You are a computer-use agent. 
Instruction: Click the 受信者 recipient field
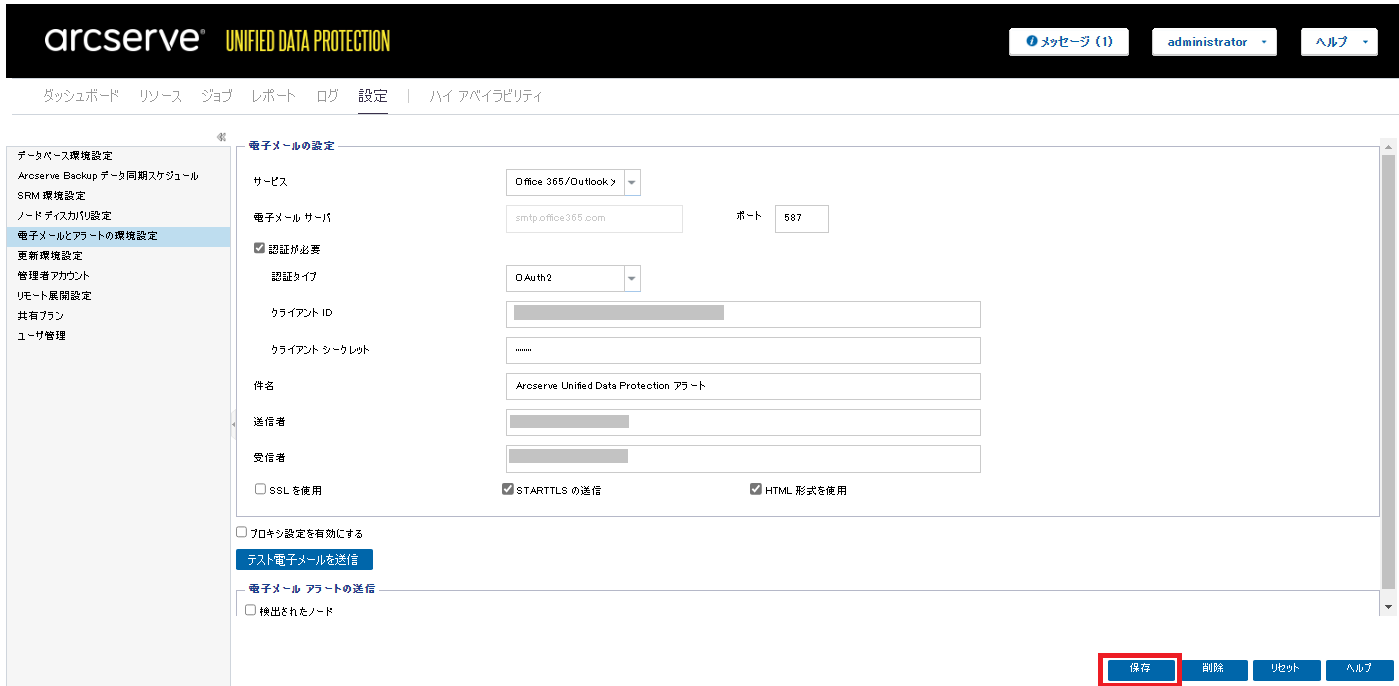click(x=743, y=458)
